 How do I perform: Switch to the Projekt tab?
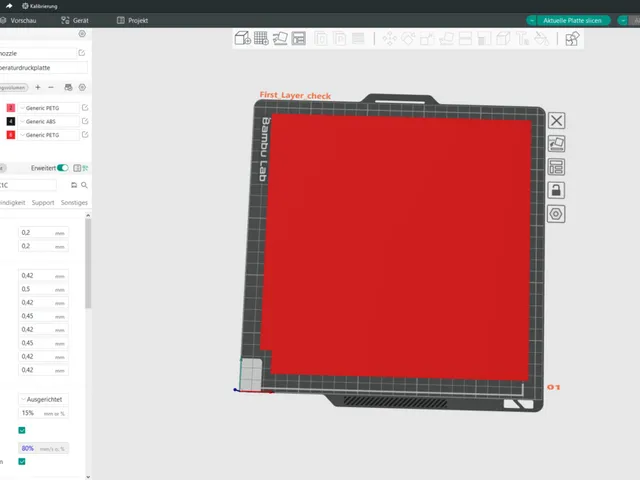(x=132, y=20)
